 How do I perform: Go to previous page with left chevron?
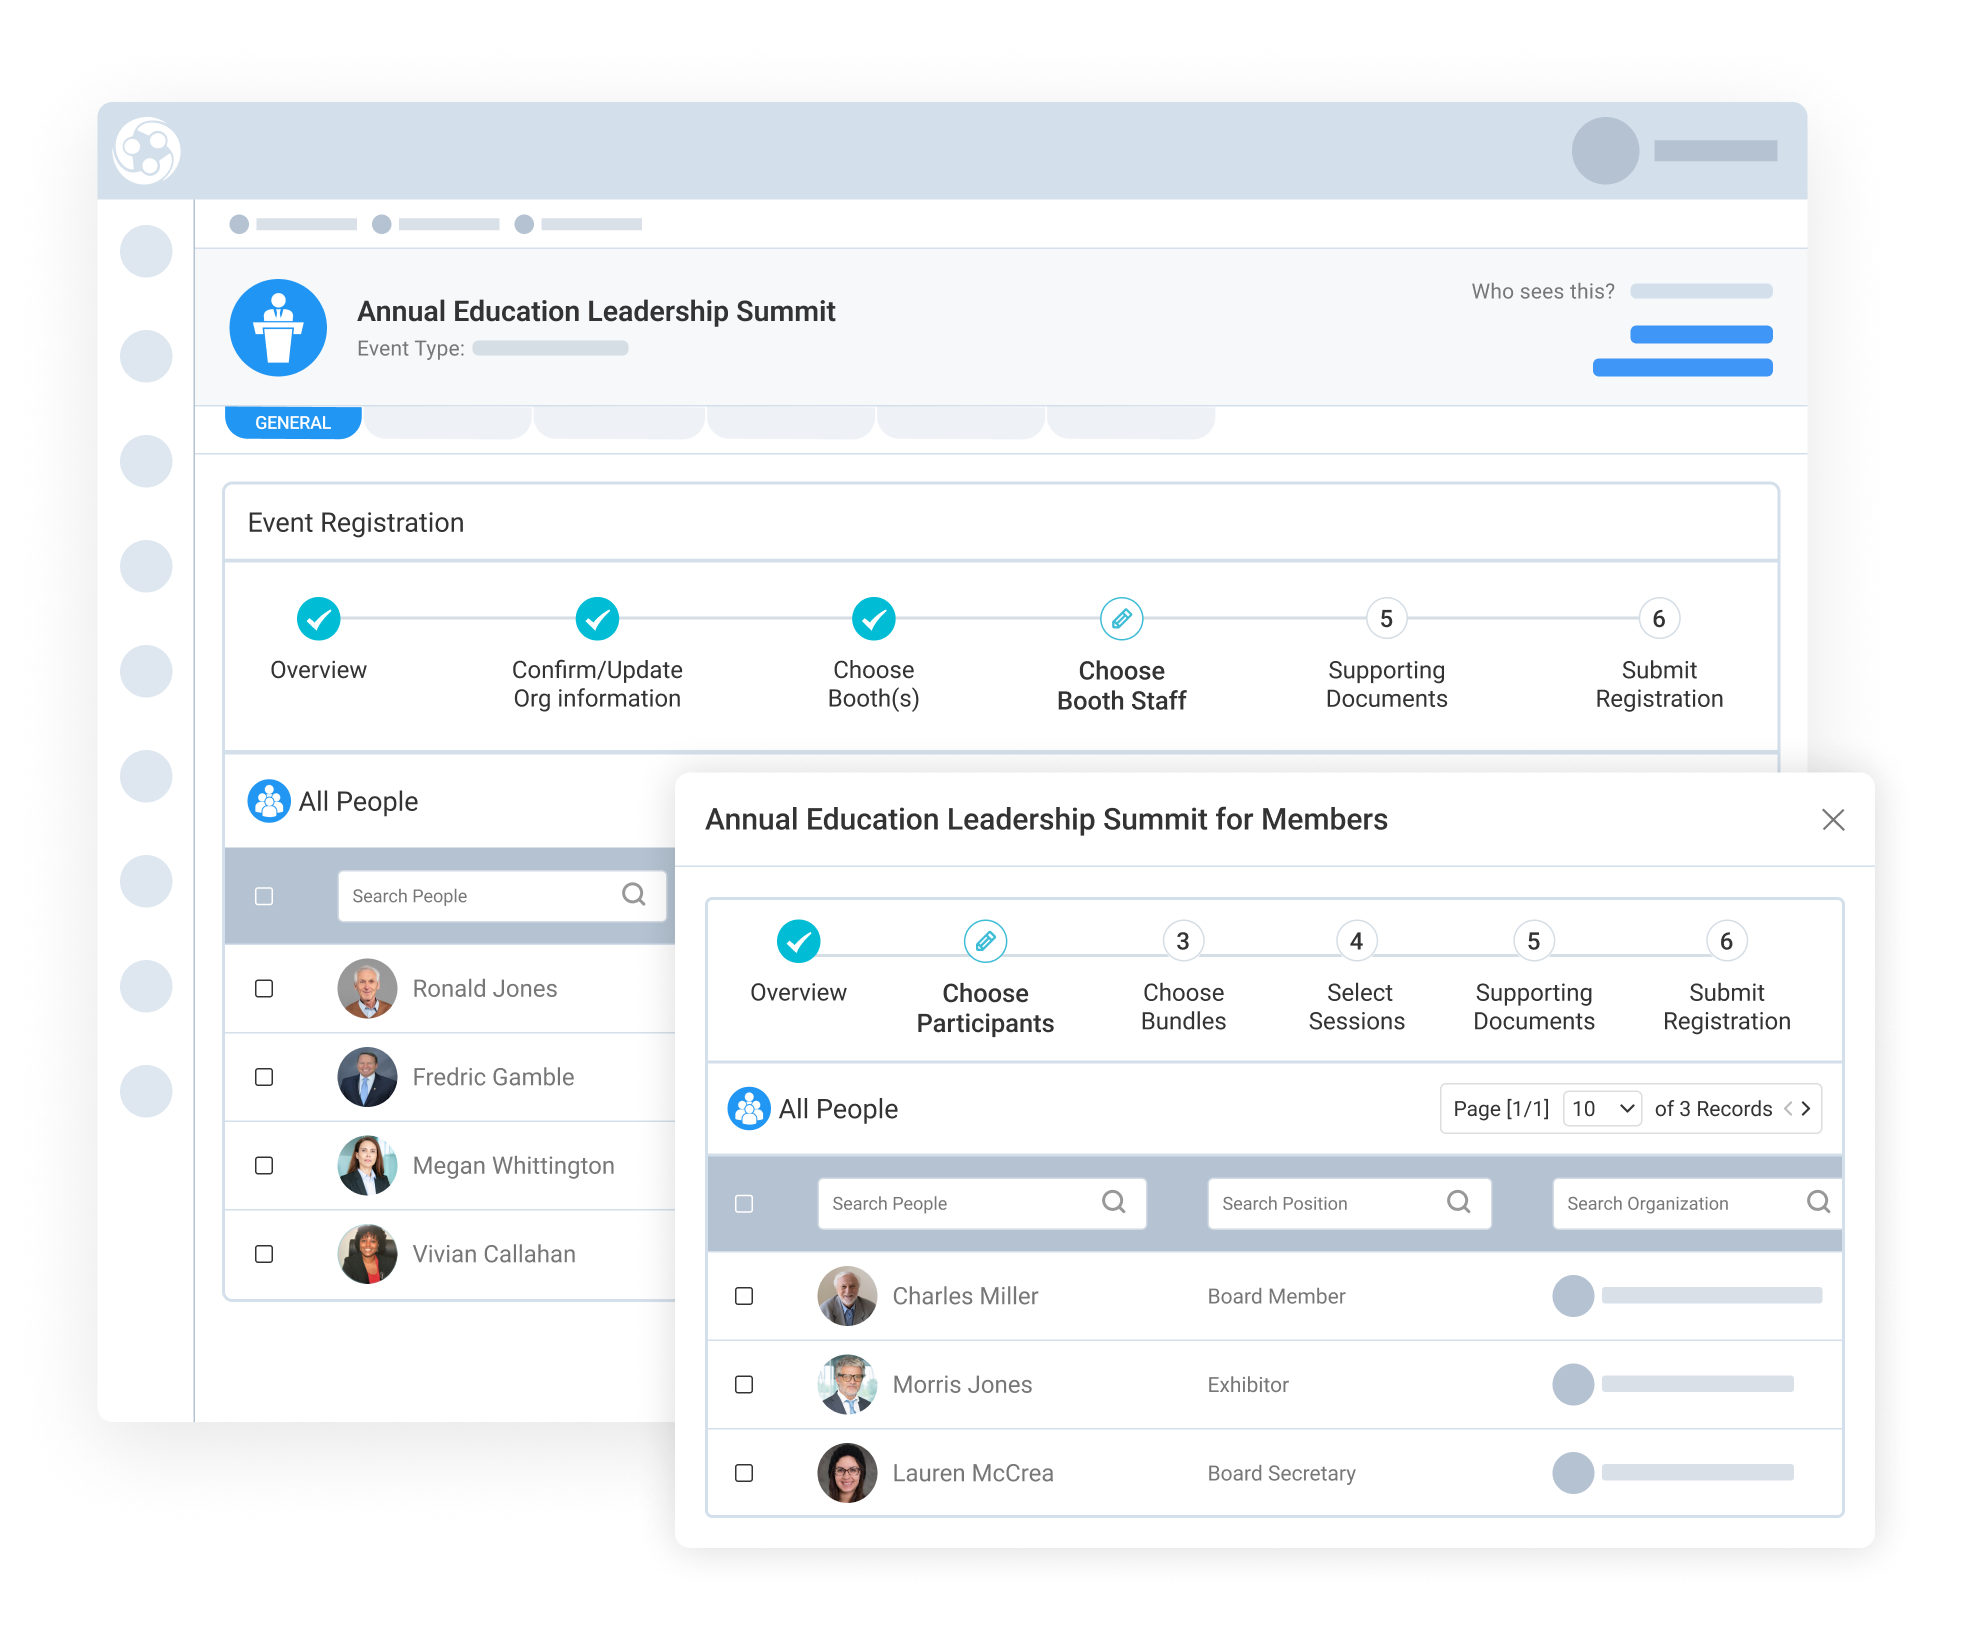pos(1788,1108)
